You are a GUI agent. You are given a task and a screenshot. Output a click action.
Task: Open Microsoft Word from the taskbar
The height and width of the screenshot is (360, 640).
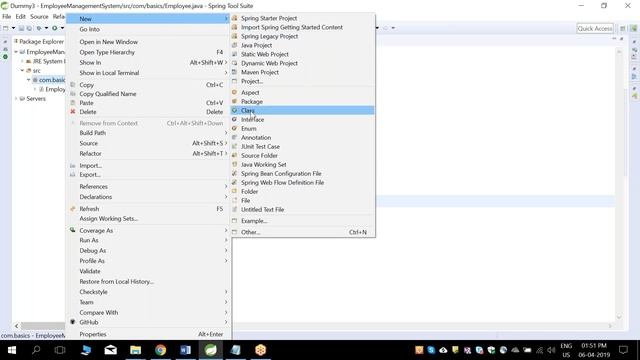185,350
